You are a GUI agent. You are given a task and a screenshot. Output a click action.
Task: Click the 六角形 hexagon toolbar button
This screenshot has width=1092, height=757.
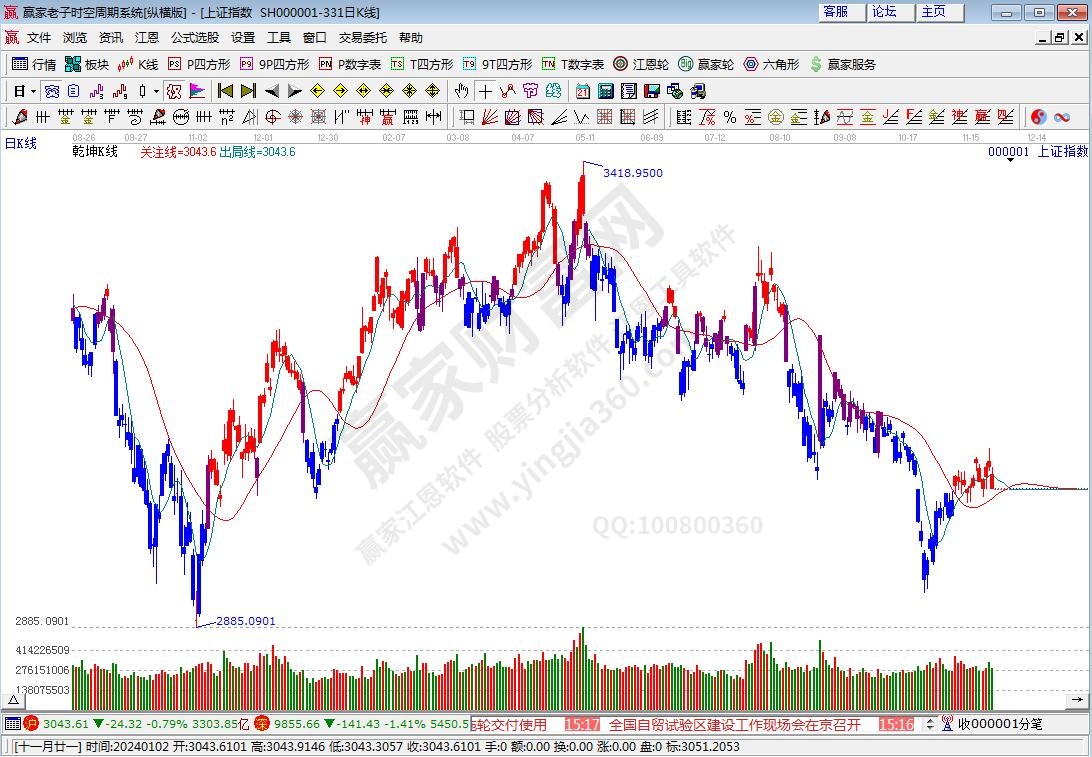[x=771, y=64]
